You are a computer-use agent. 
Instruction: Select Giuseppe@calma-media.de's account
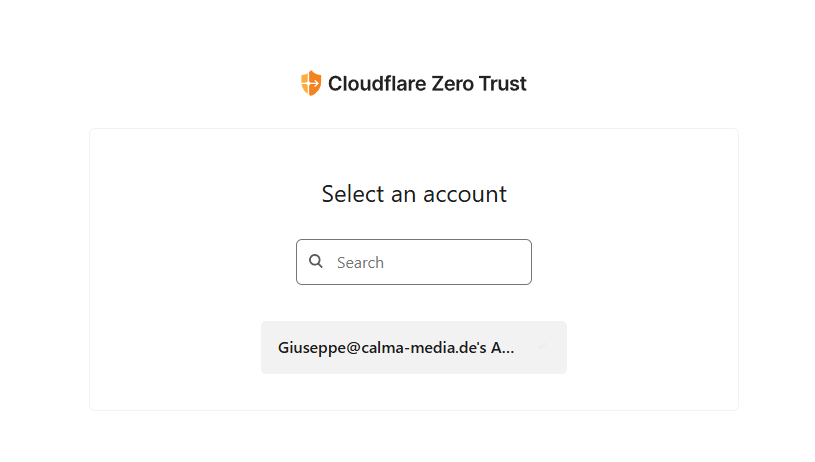tap(414, 347)
